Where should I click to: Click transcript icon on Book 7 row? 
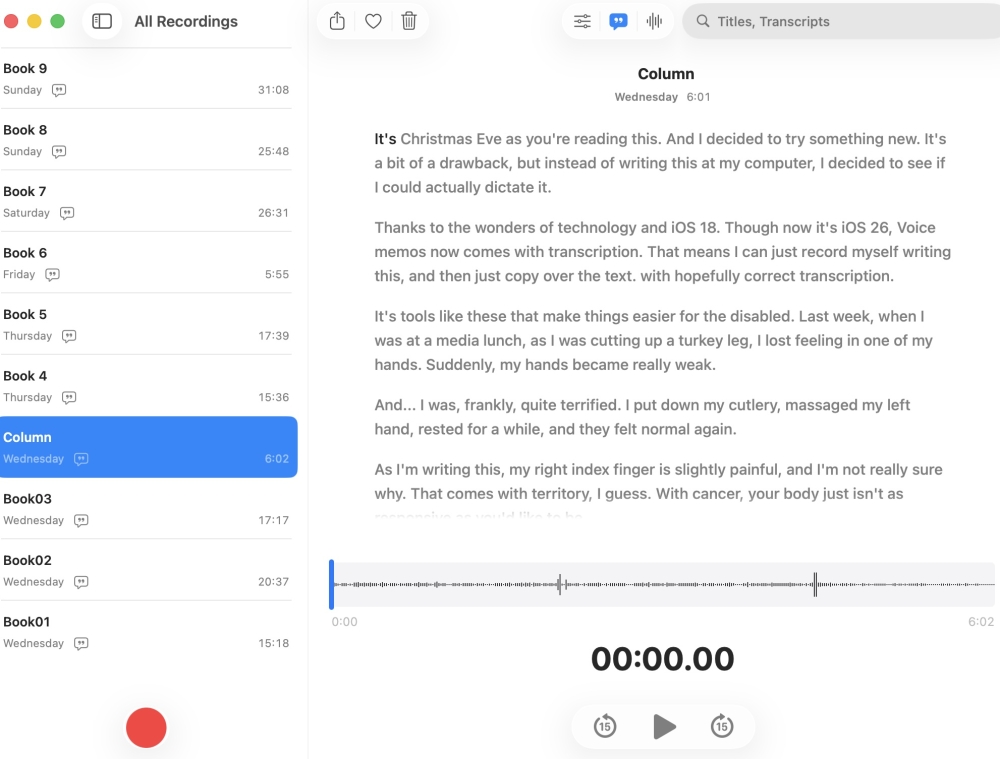(67, 213)
